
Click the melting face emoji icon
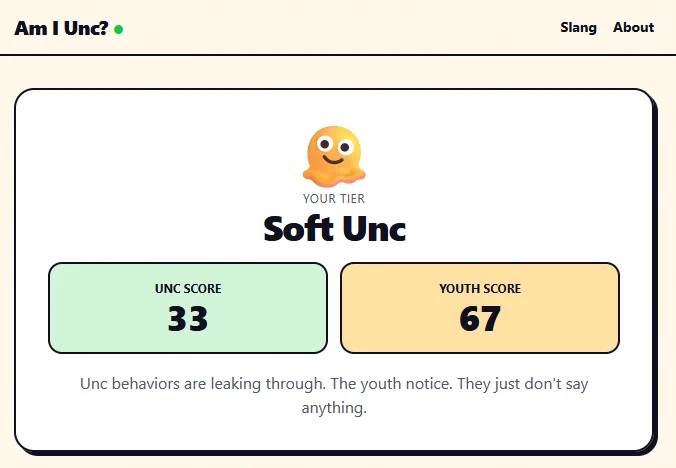(334, 157)
